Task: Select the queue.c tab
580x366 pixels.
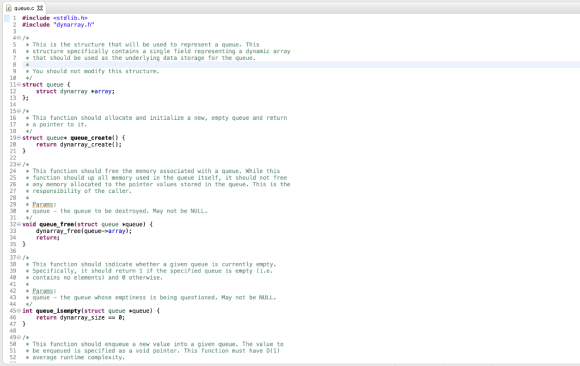Action: click(x=24, y=8)
